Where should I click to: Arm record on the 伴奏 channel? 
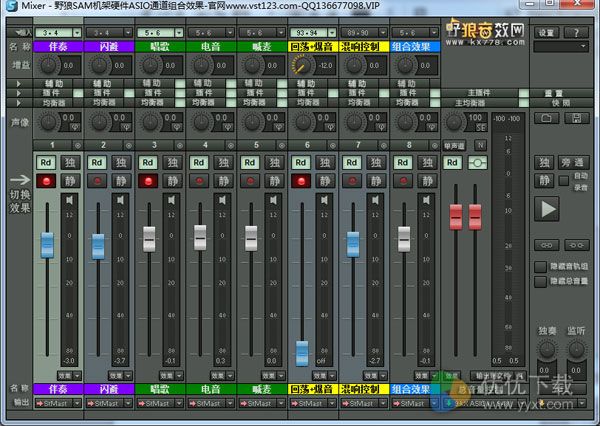click(46, 181)
